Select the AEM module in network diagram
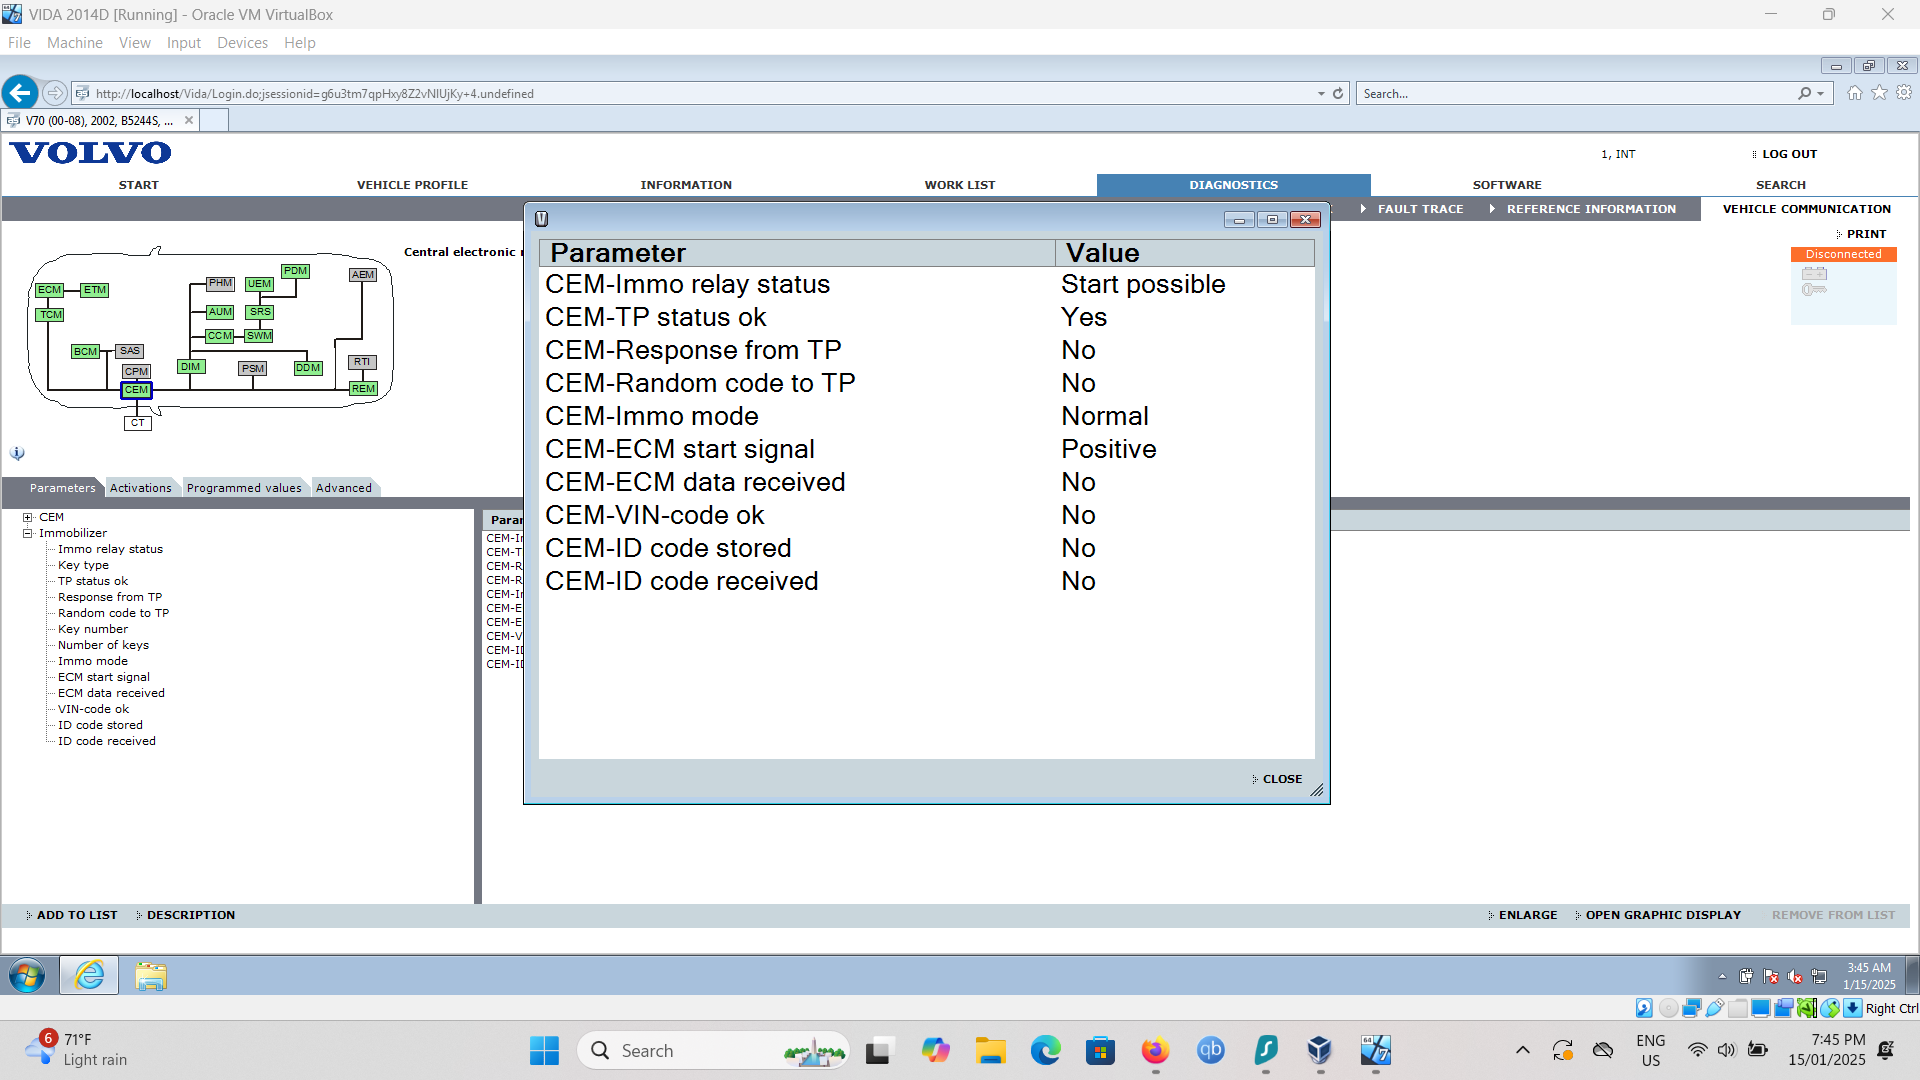The width and height of the screenshot is (1920, 1080). pos(363,275)
